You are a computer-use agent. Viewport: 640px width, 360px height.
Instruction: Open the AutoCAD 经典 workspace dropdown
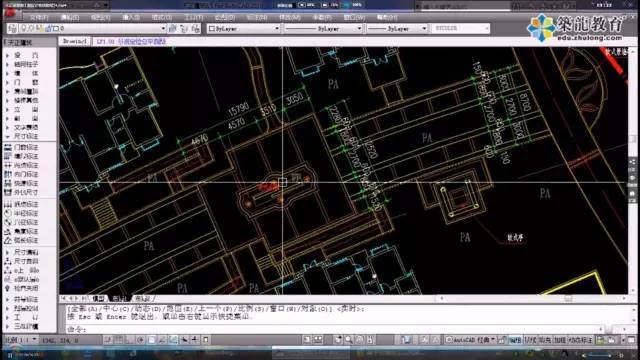point(470,340)
